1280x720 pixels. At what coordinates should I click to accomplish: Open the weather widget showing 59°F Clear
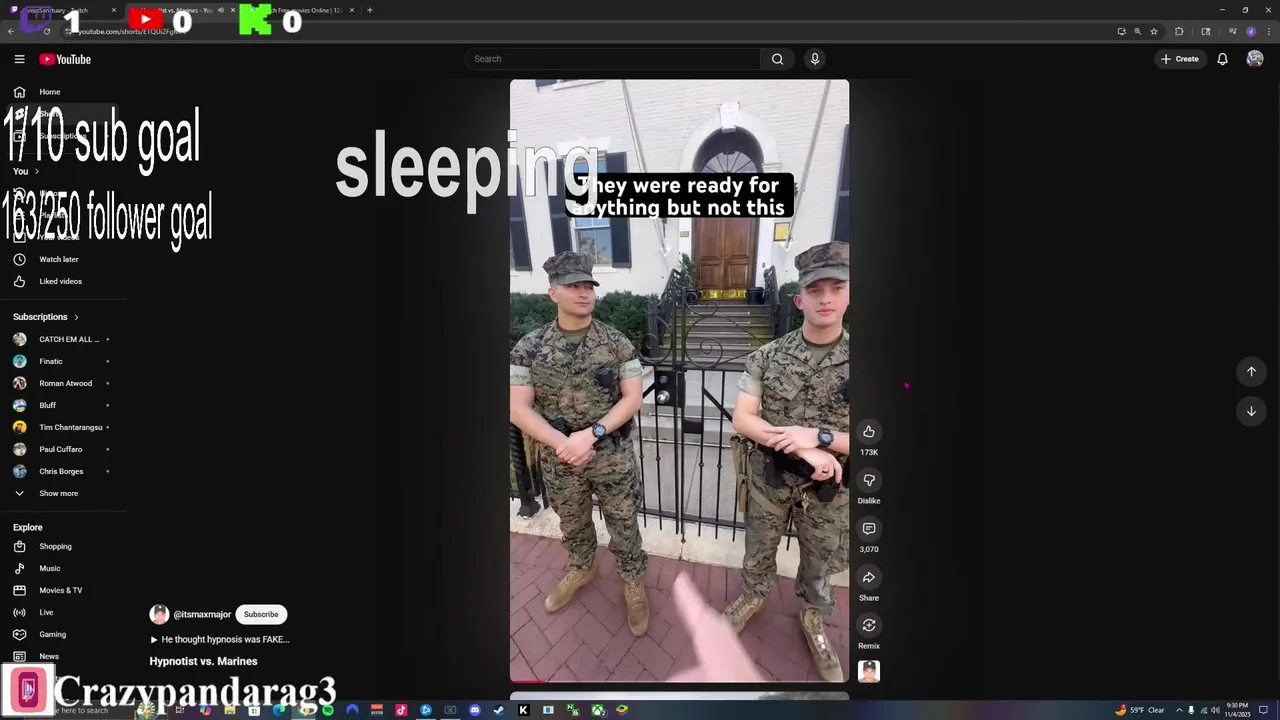point(1140,710)
